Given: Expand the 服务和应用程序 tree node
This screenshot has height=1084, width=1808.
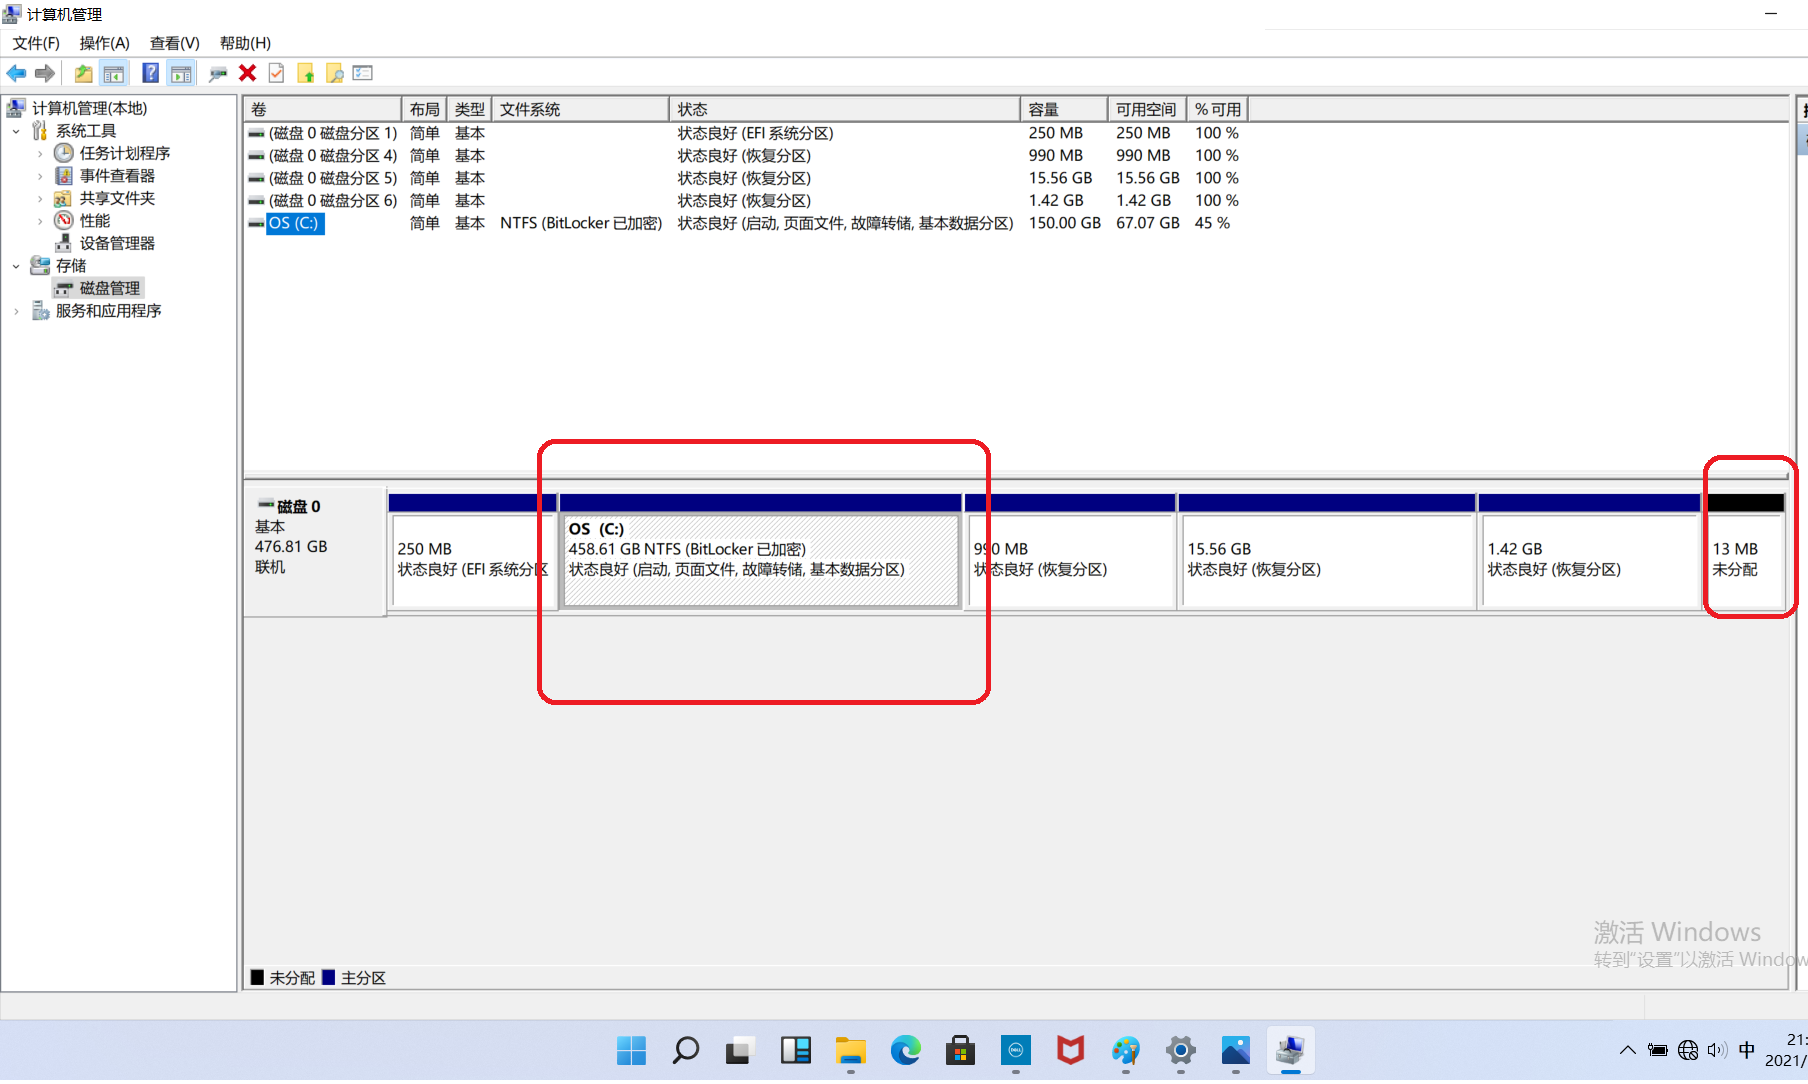Looking at the screenshot, I should click(16, 311).
